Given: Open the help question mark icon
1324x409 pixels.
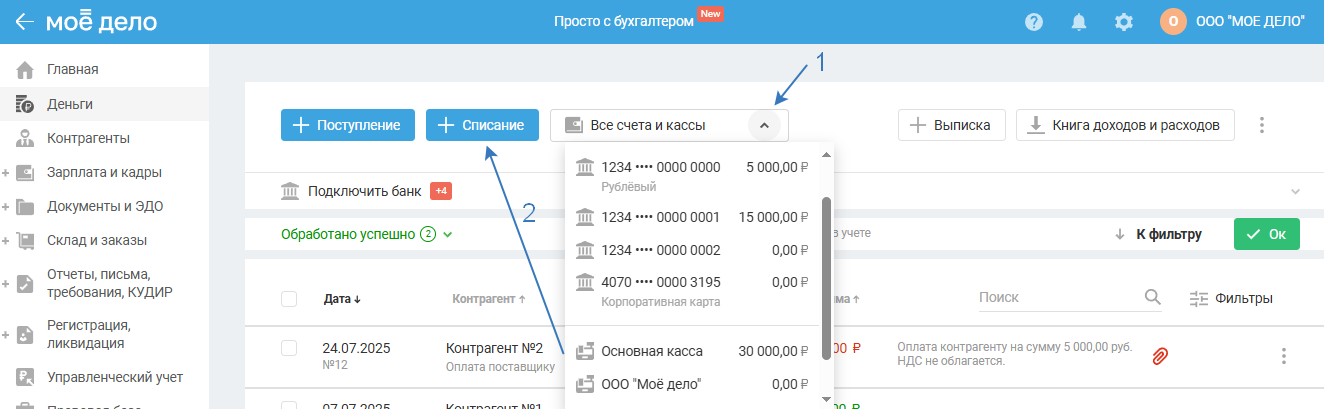Looking at the screenshot, I should 1034,22.
